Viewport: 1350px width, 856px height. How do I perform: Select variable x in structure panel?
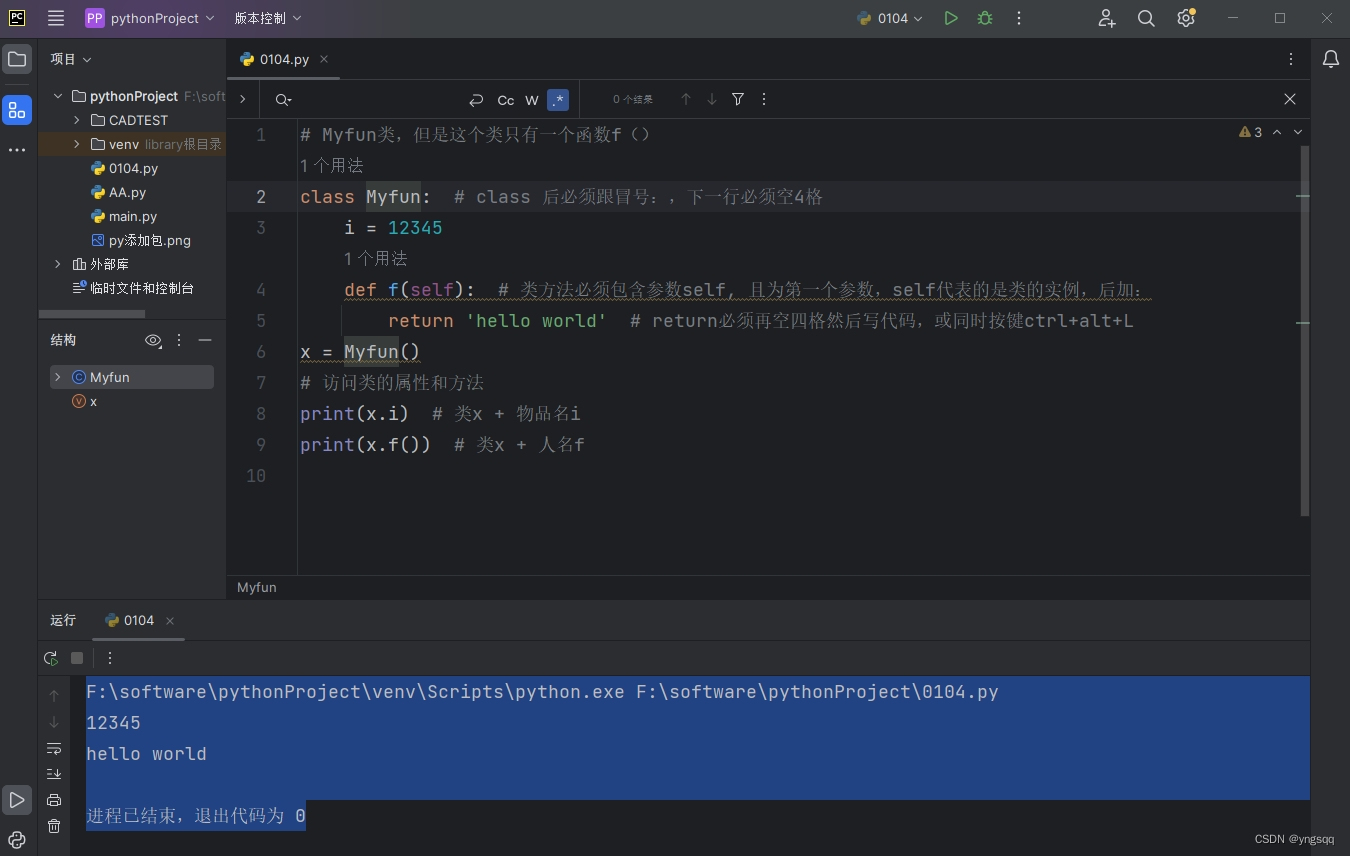point(85,401)
